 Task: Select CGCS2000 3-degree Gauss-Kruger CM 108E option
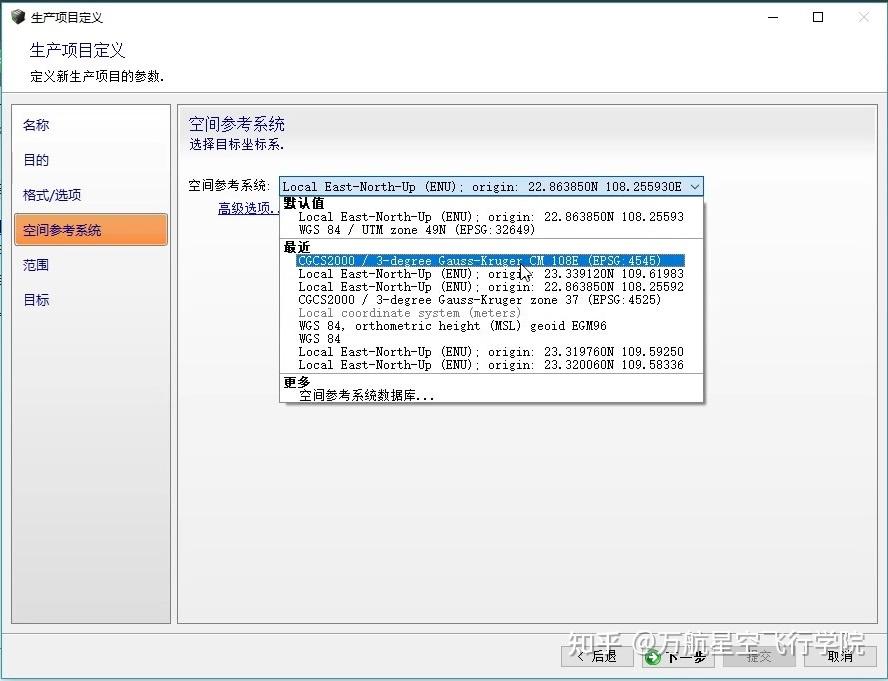pyautogui.click(x=490, y=261)
